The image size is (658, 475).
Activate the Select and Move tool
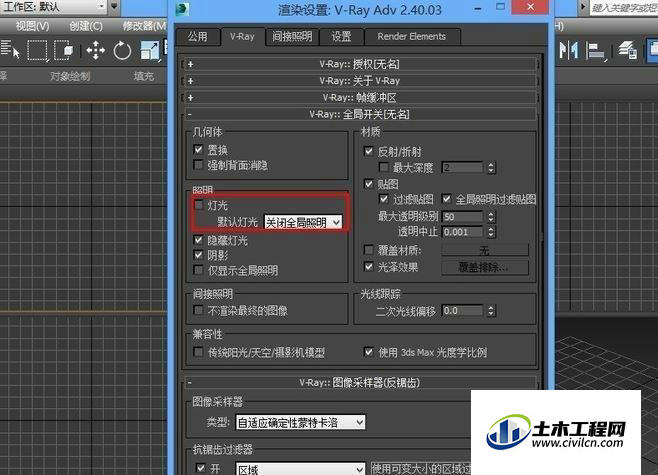pos(96,50)
